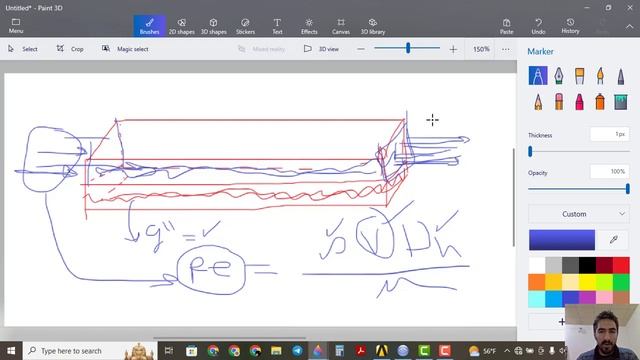Open the Windows Start menu
Screen dimensions: 640x360
(x=11, y=351)
